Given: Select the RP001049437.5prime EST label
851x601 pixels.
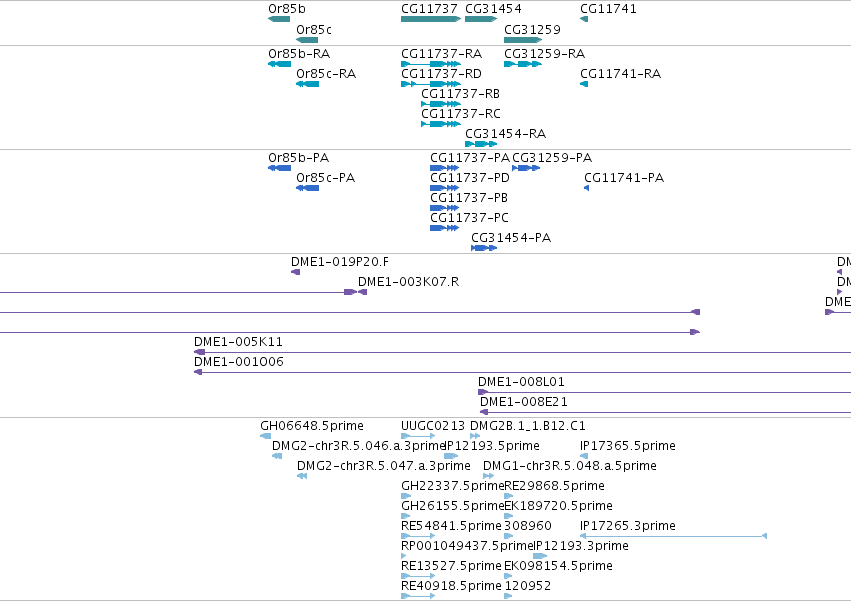Looking at the screenshot, I should (467, 547).
